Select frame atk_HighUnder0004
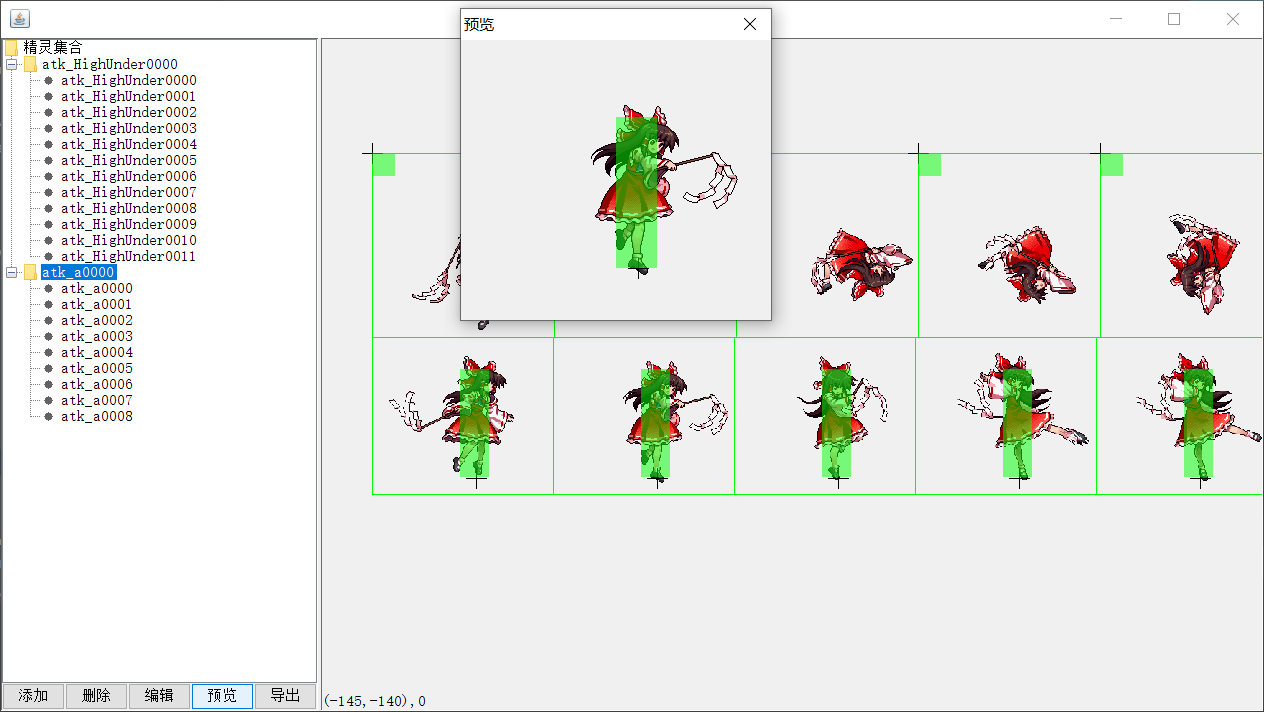Screen dimensions: 1264x712 (x=128, y=144)
